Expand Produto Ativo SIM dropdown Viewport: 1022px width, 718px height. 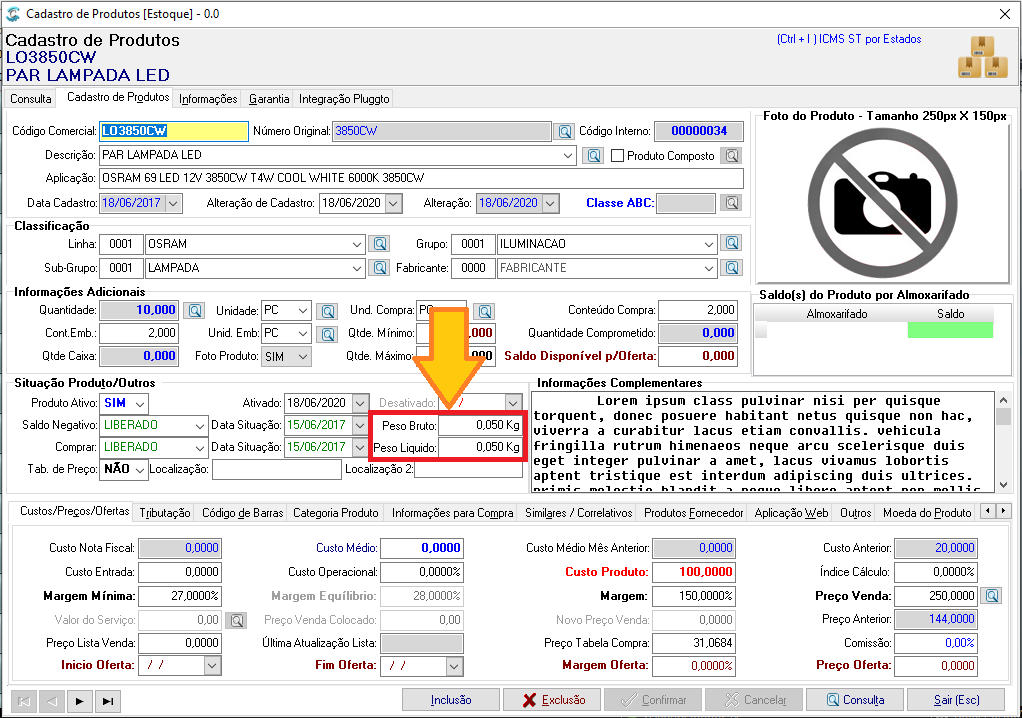[x=141, y=403]
